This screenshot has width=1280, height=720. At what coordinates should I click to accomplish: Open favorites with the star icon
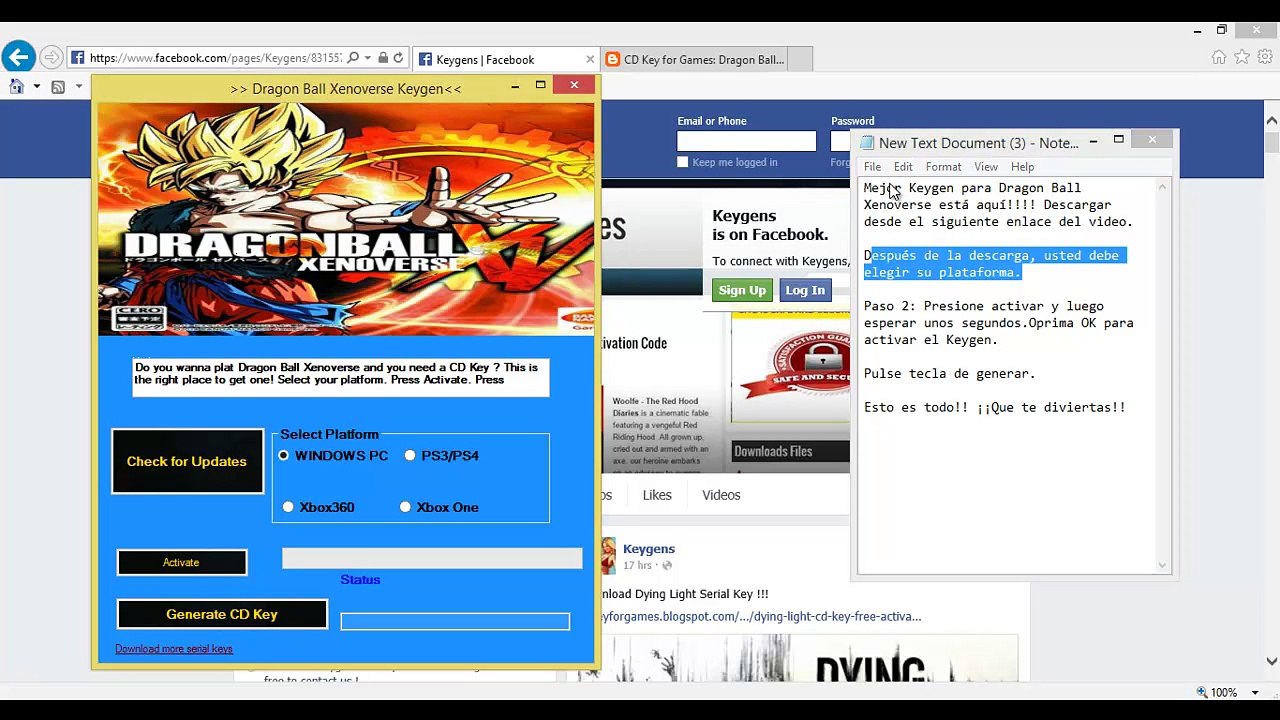(1242, 57)
